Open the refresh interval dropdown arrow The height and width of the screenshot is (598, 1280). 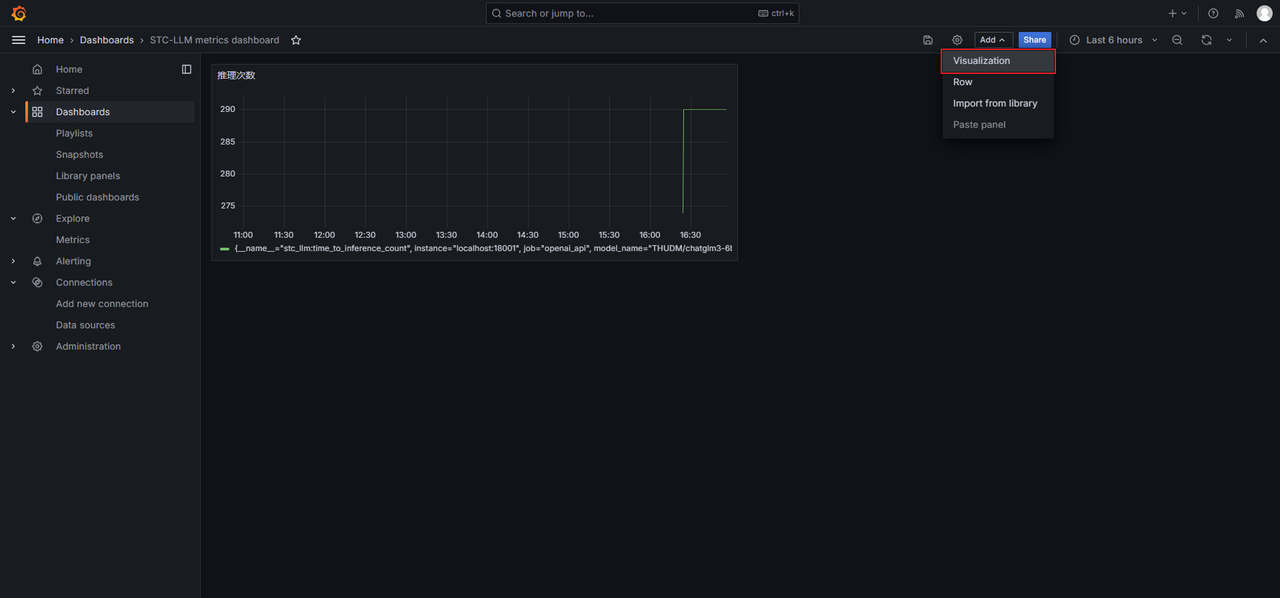(1229, 40)
